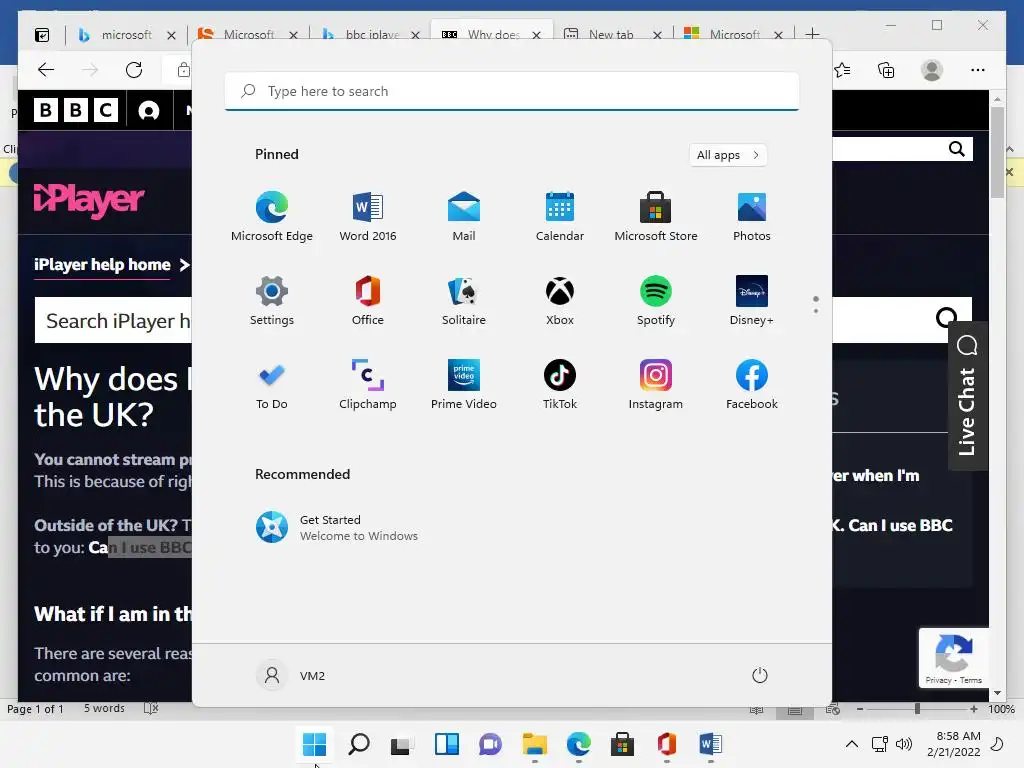Open Microsoft Store in the pinned apps
The image size is (1024, 768).
(x=656, y=217)
